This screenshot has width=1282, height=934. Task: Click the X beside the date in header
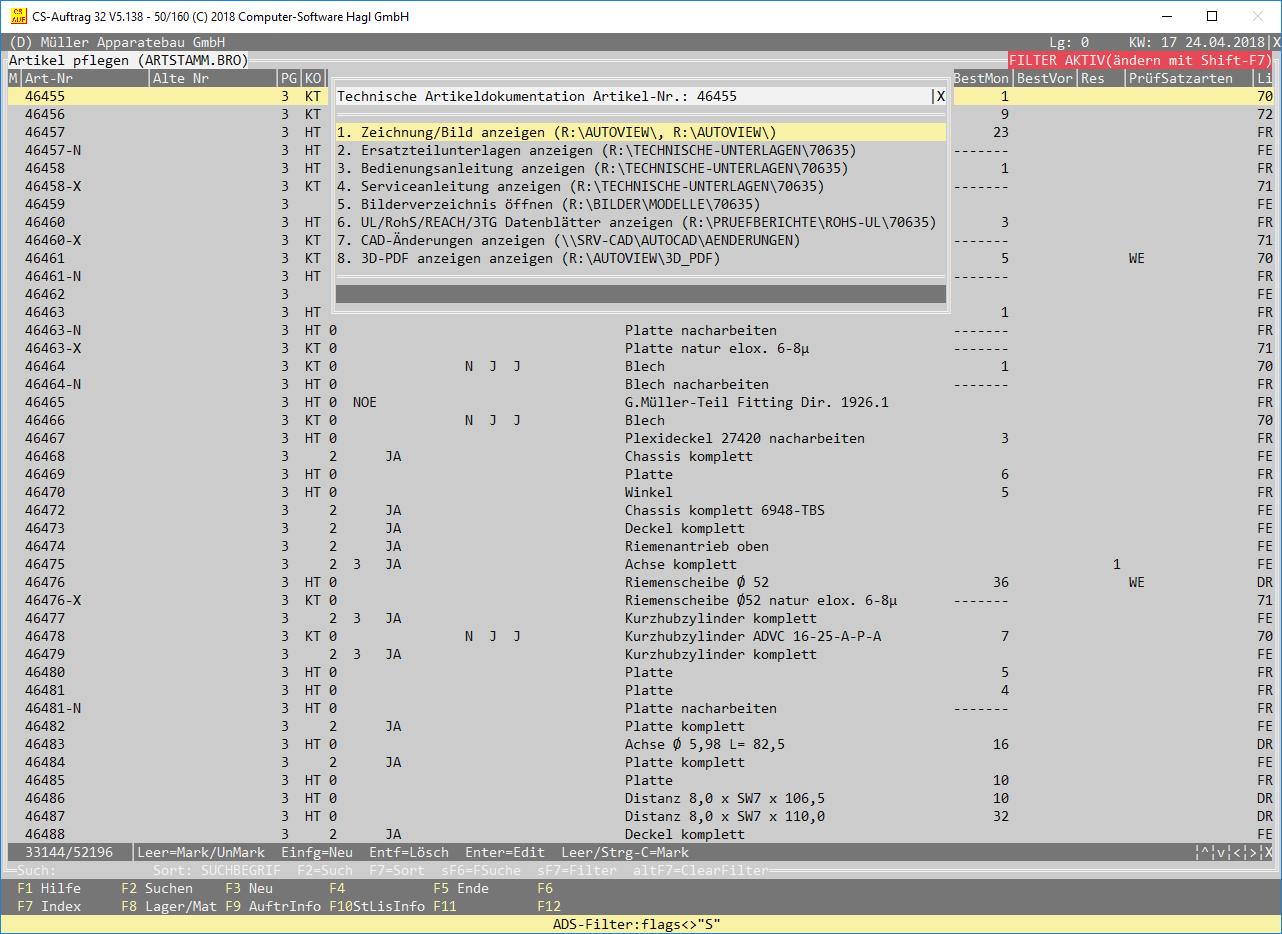tap(1276, 43)
